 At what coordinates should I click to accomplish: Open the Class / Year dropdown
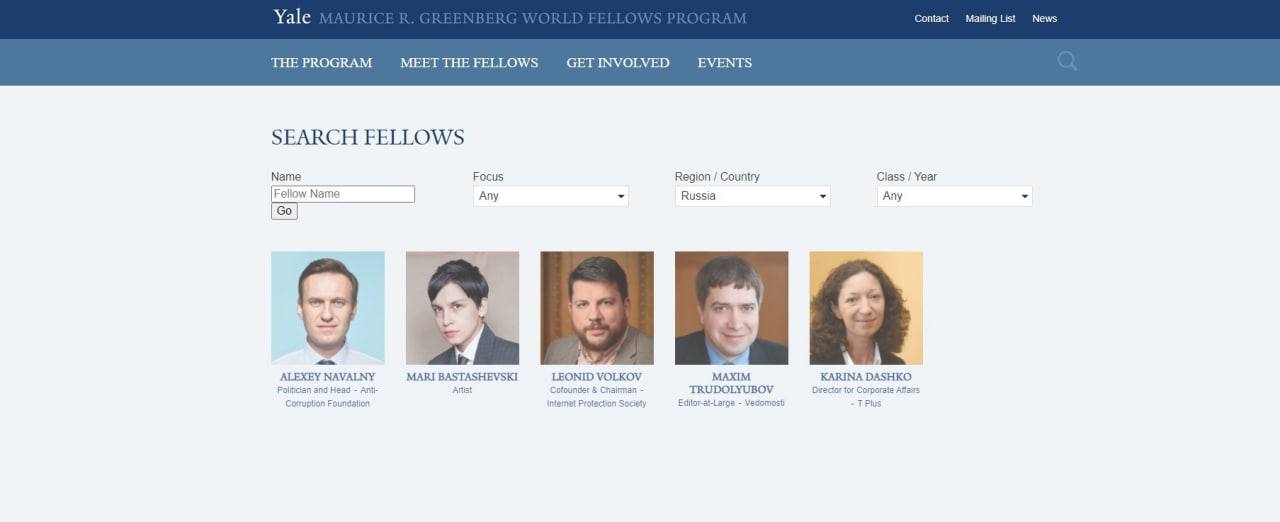(954, 196)
